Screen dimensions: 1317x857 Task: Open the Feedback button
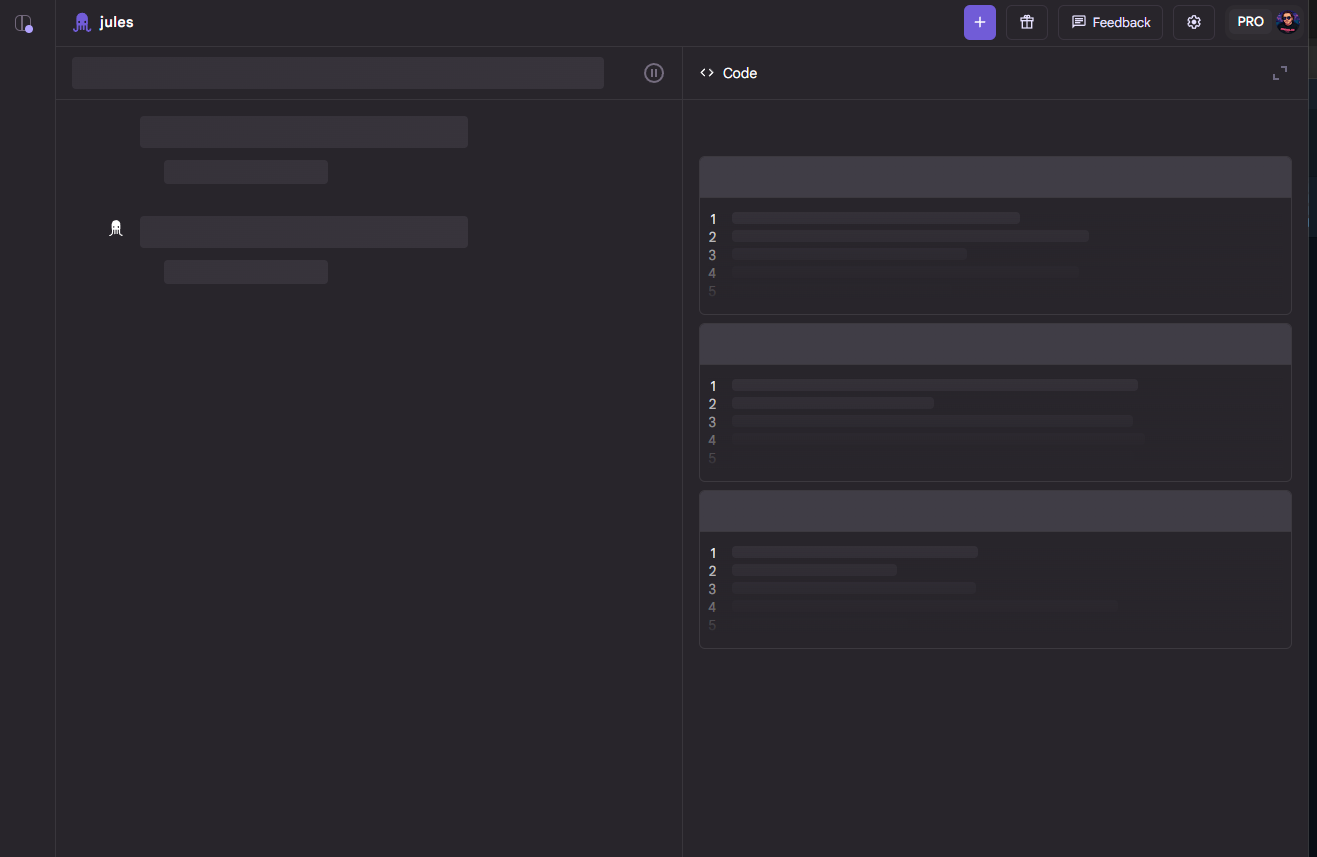pyautogui.click(x=1110, y=22)
